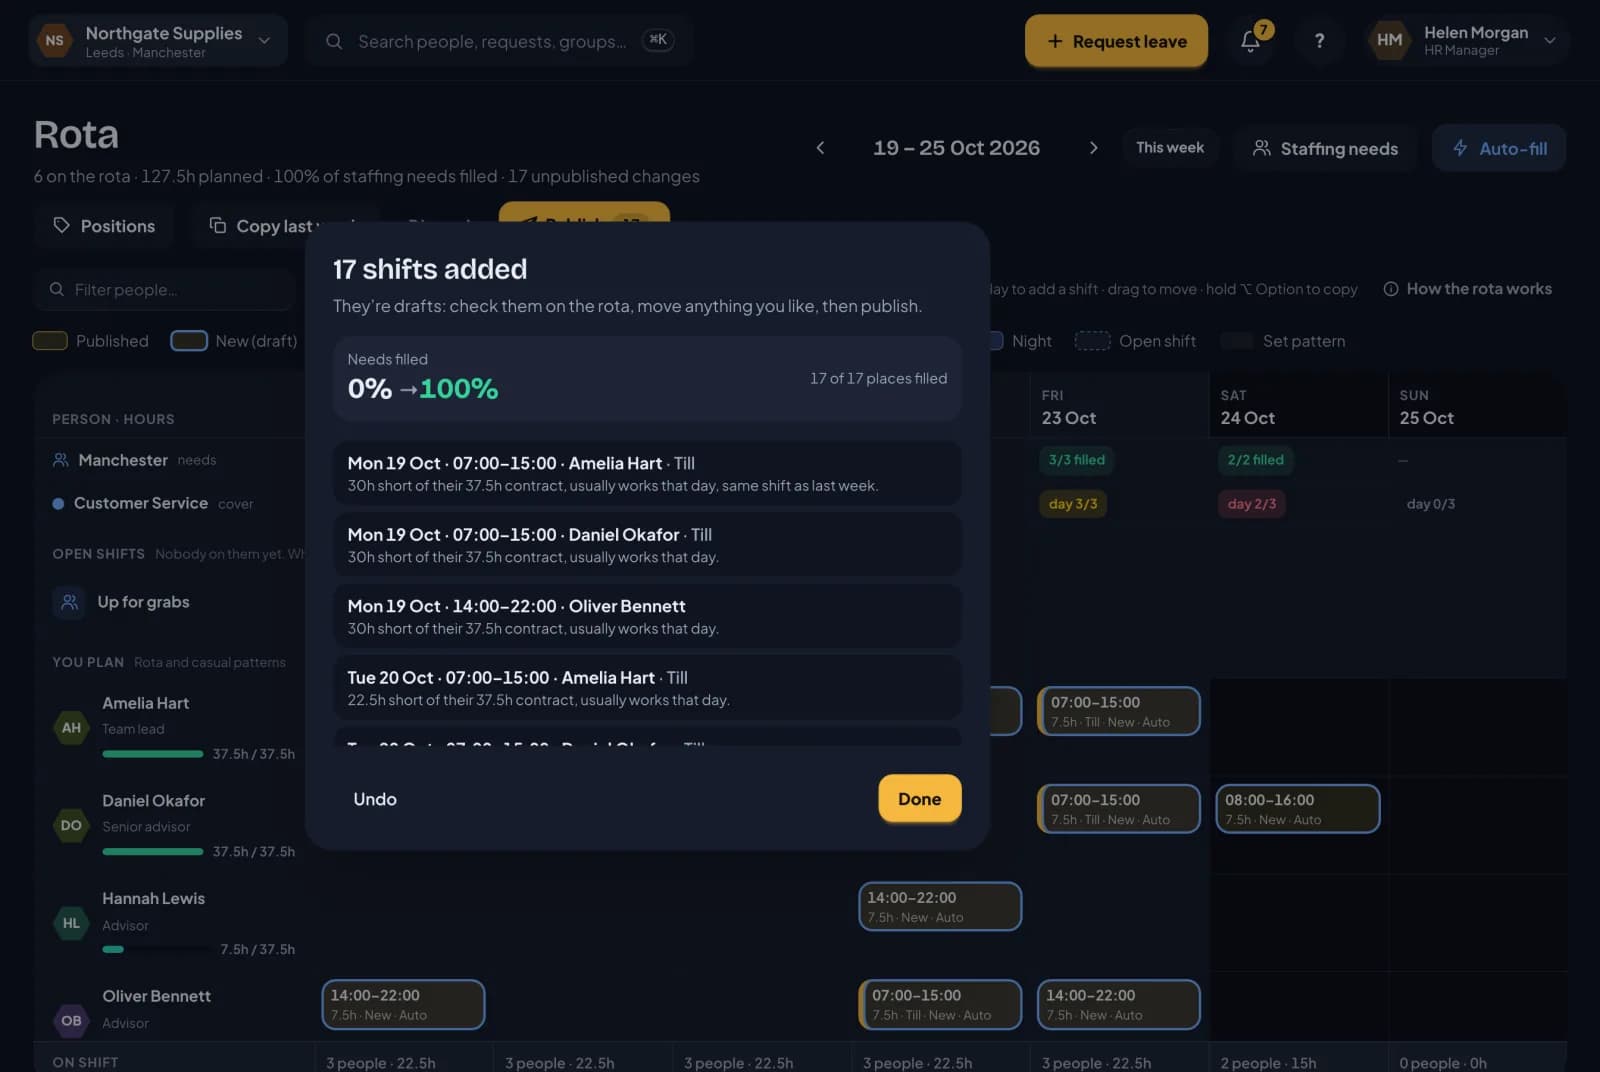Toggle the Set pattern legend
The image size is (1600, 1072).
pyautogui.click(x=1283, y=341)
